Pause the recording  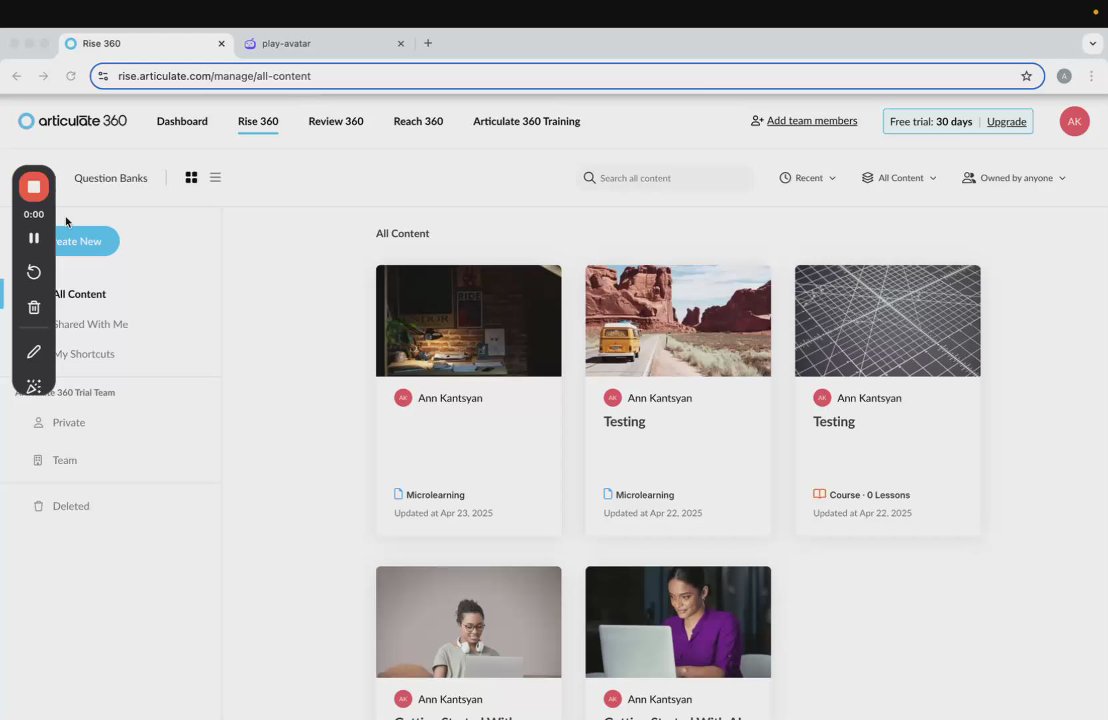33,238
